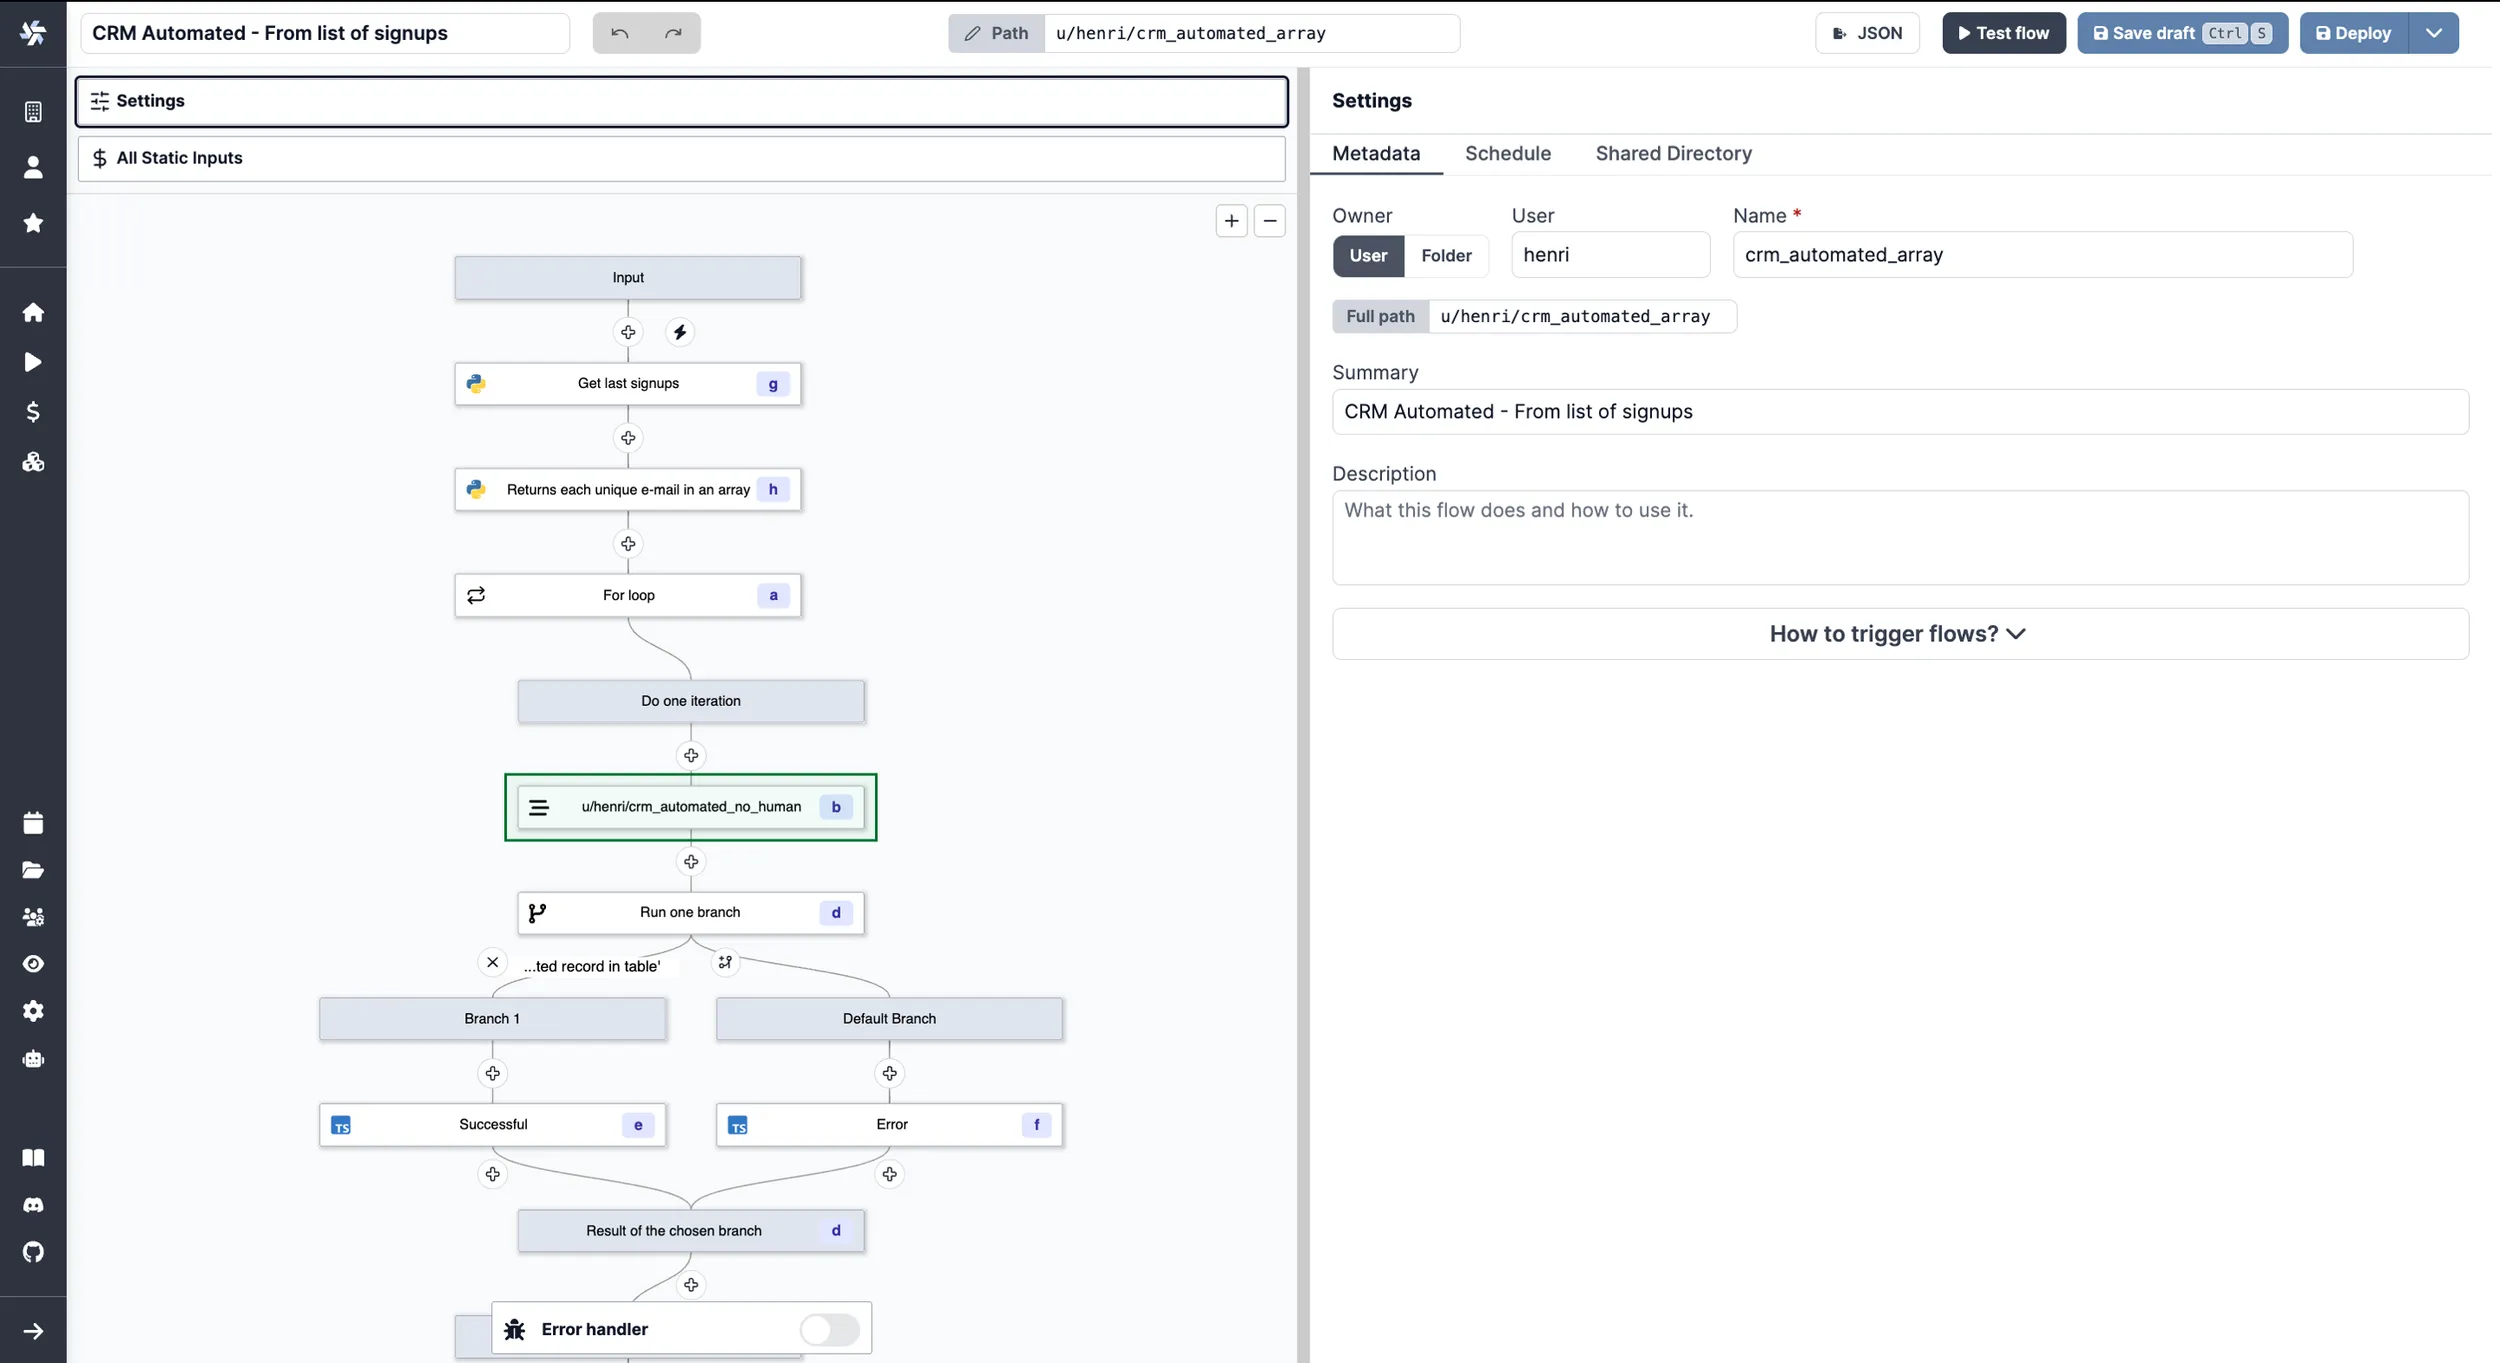2500x1363 pixels.
Task: Open All Static Inputs expander
Action: pos(178,158)
